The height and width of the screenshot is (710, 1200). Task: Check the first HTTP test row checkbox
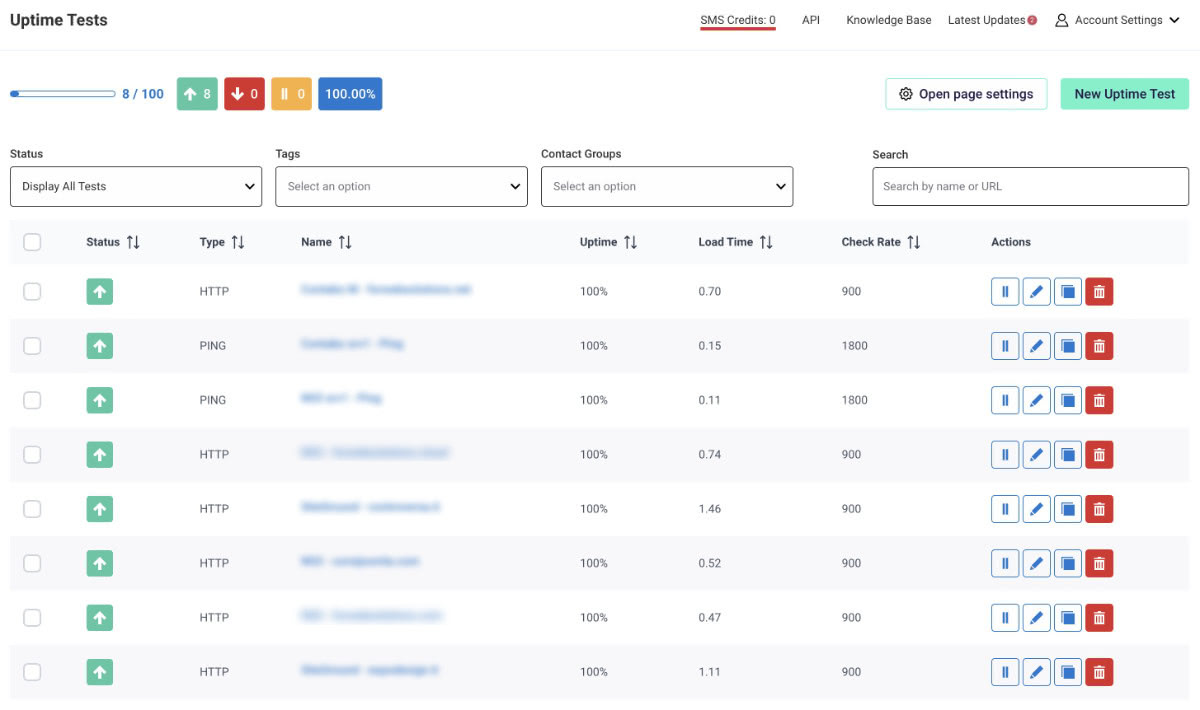(x=31, y=291)
